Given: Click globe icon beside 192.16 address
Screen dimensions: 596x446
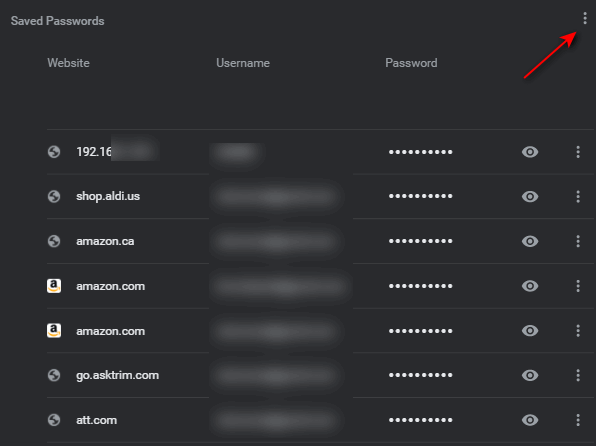Looking at the screenshot, I should (x=54, y=152).
